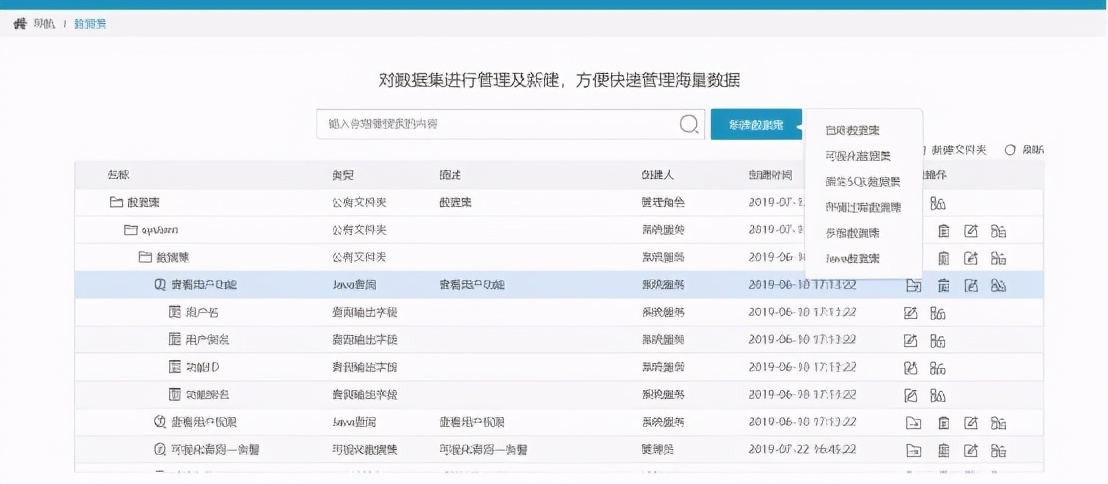
Task: Click the blue dataset breadcrumb link
Action: point(90,24)
